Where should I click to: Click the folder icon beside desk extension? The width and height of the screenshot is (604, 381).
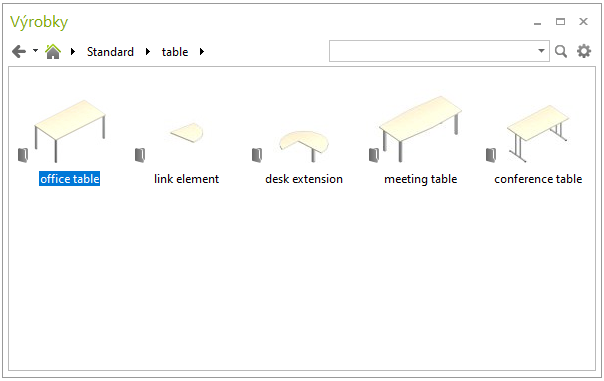click(x=257, y=155)
